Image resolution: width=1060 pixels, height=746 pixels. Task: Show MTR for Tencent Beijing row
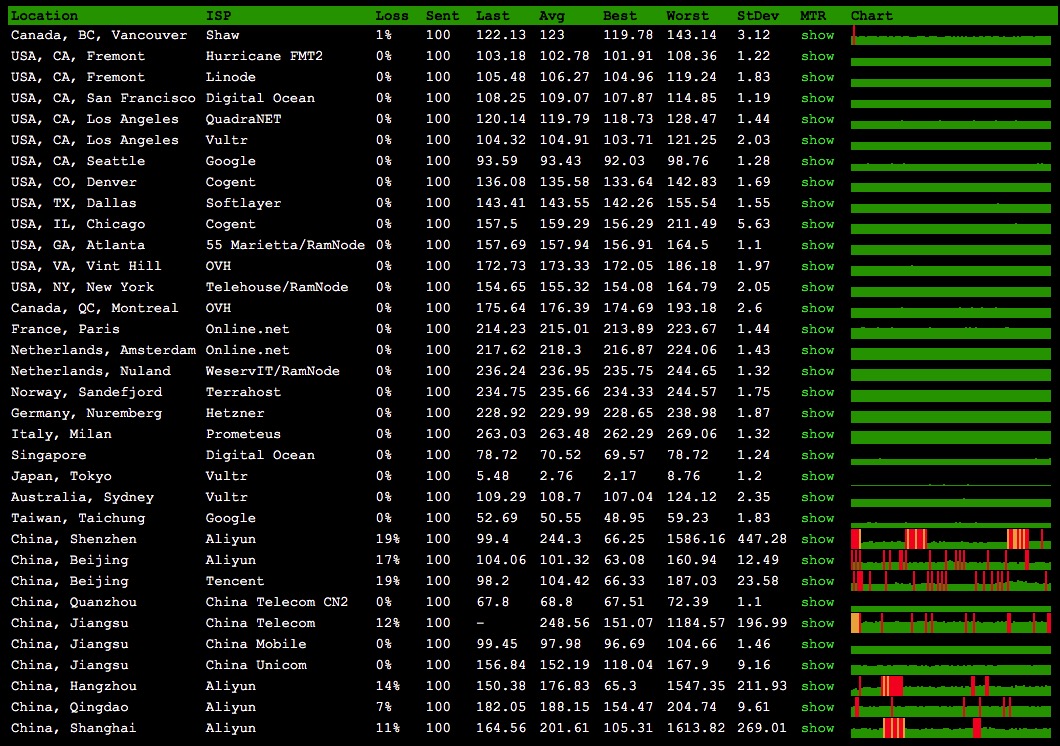tap(817, 580)
